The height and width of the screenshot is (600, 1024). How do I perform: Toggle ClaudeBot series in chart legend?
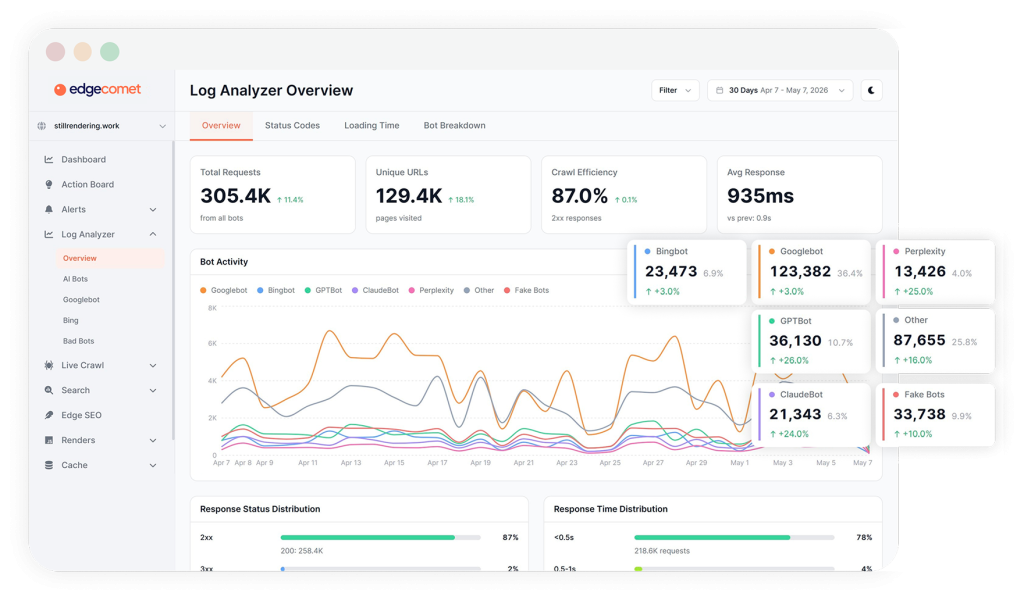click(376, 291)
